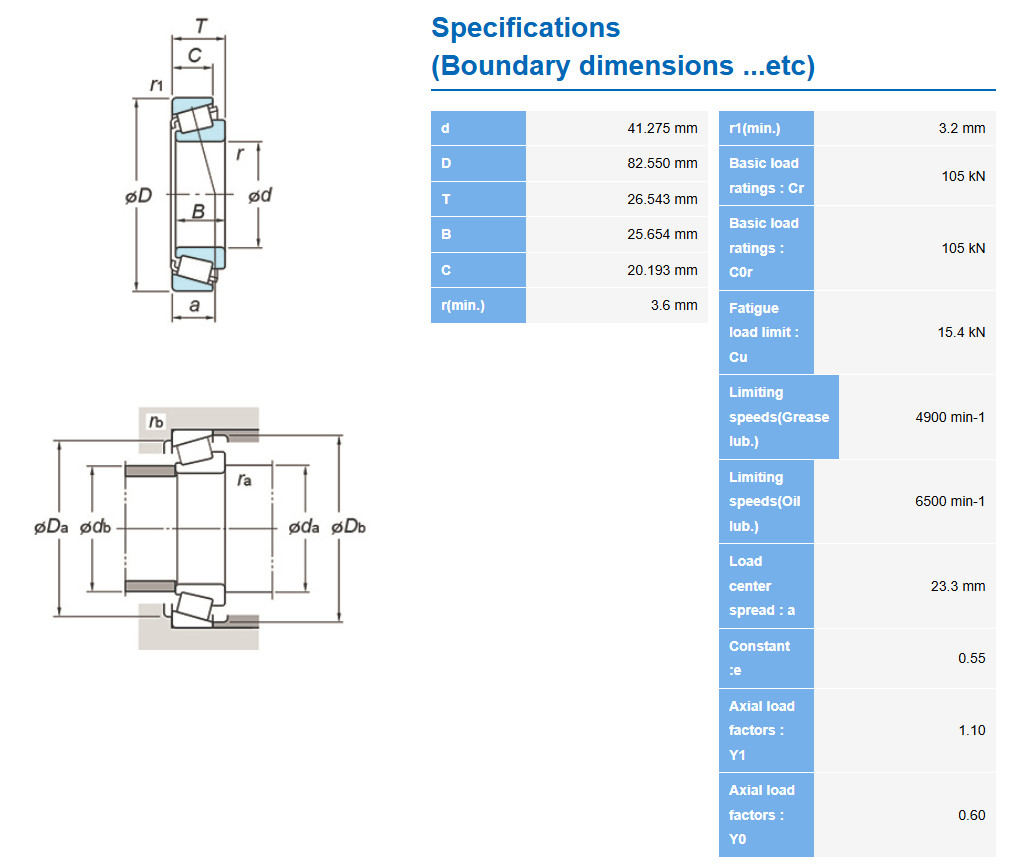
Task: Select the 'r(min.)' label cell
Action: click(479, 305)
